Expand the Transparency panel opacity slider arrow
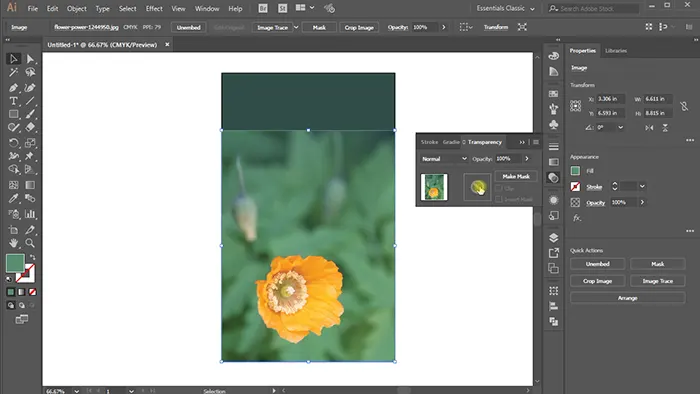The height and width of the screenshot is (394, 700). pyautogui.click(x=527, y=159)
